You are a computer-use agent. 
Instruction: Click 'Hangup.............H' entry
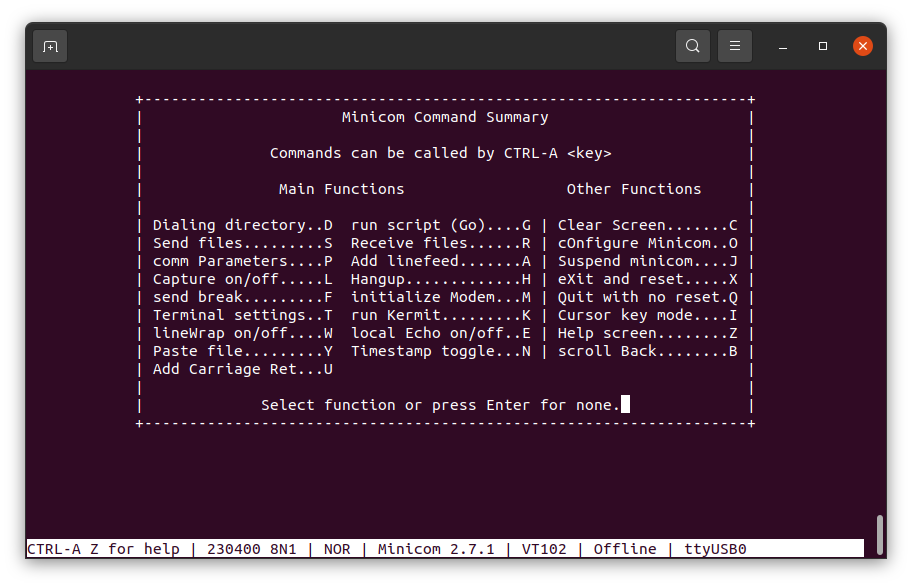point(441,279)
